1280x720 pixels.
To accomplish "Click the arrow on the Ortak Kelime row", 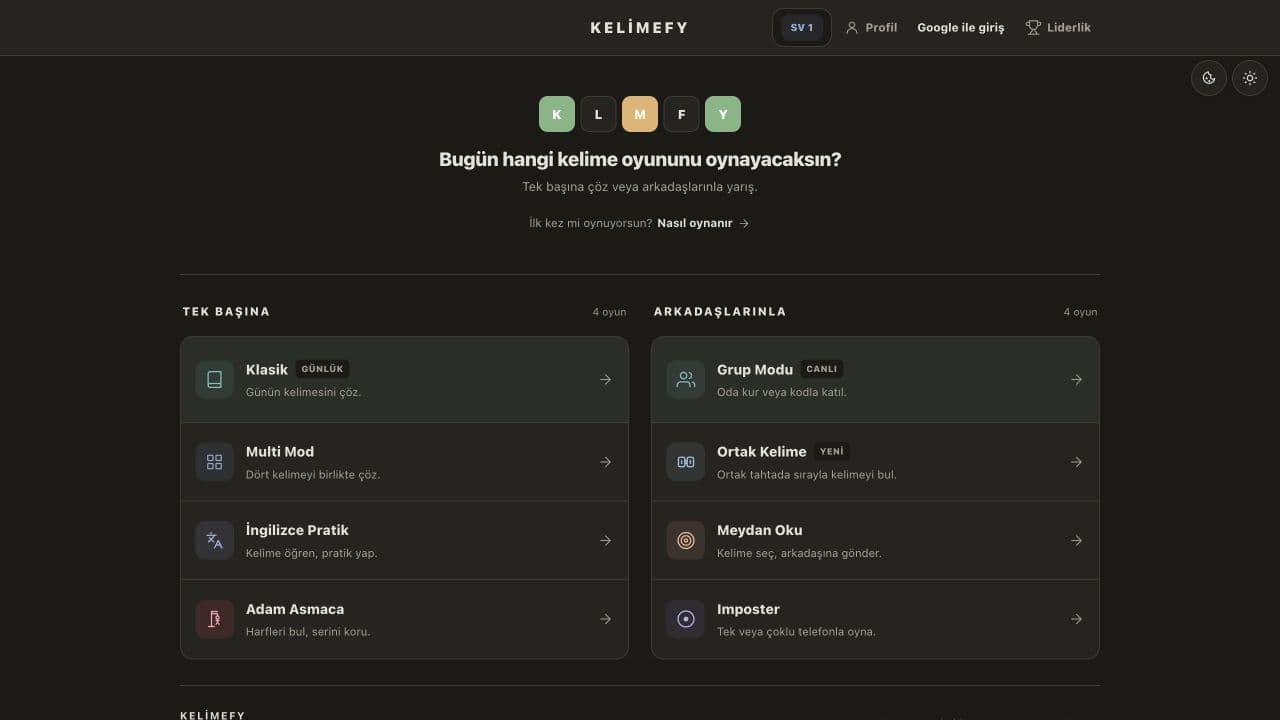I will coord(1076,462).
